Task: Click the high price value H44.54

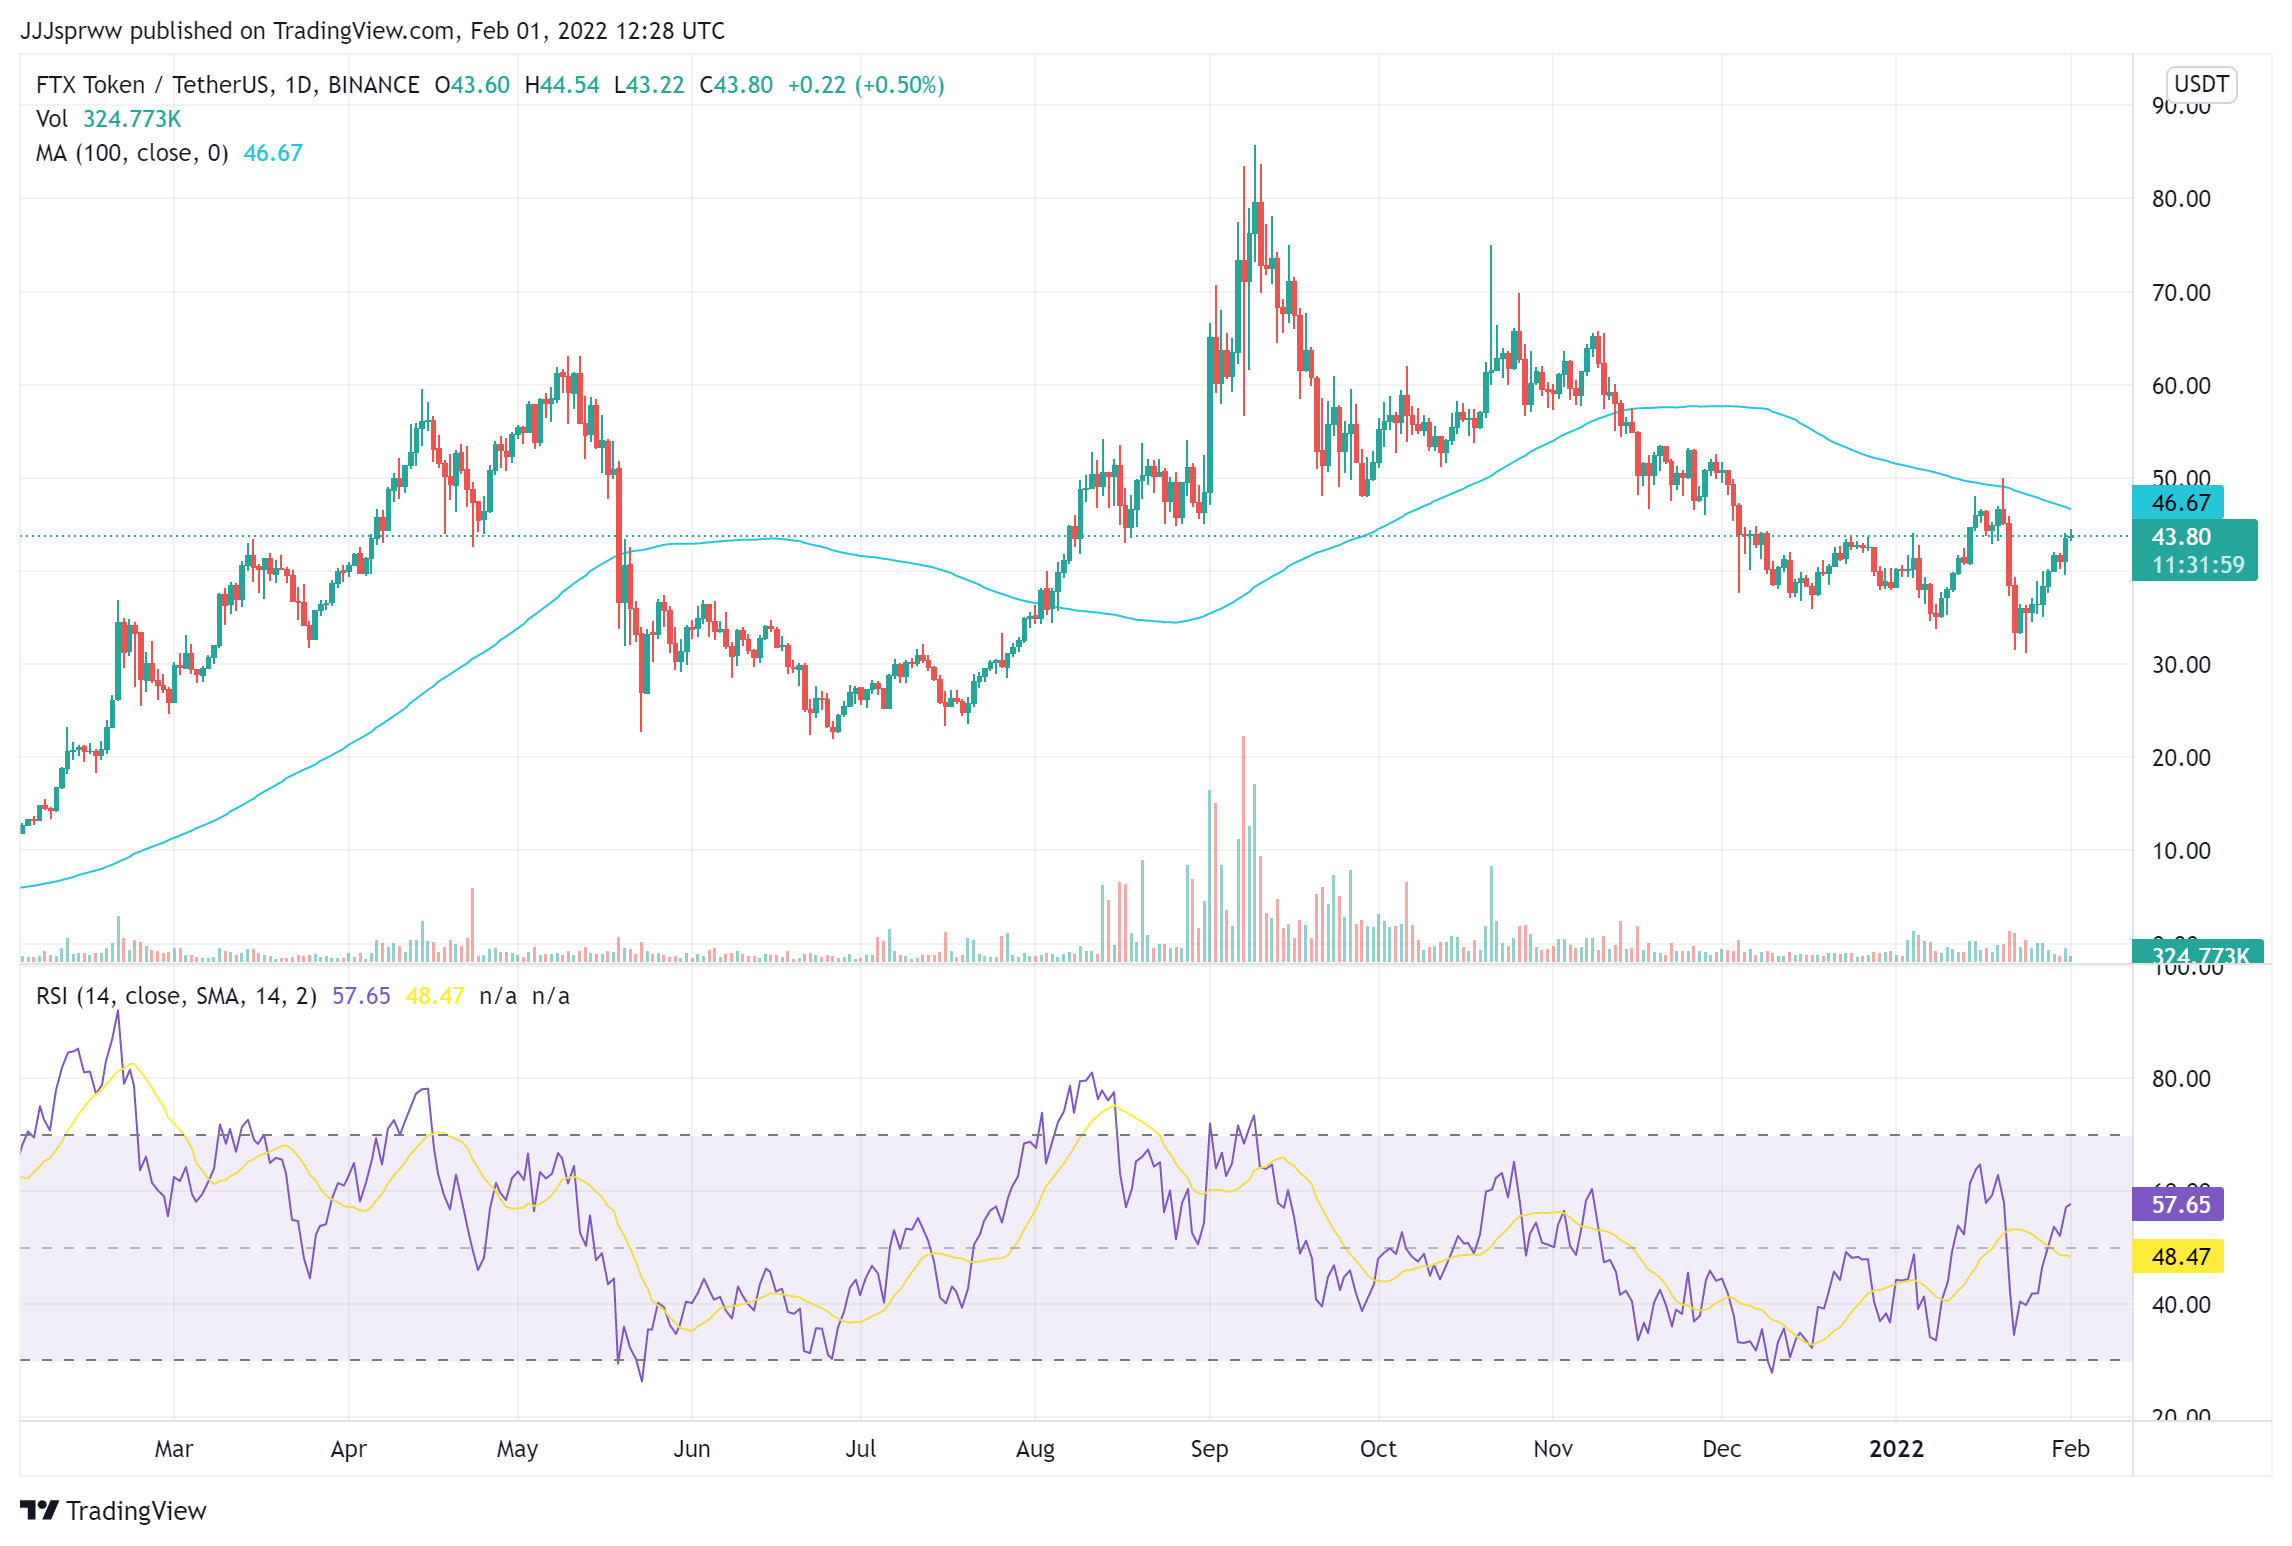Action: pyautogui.click(x=562, y=85)
